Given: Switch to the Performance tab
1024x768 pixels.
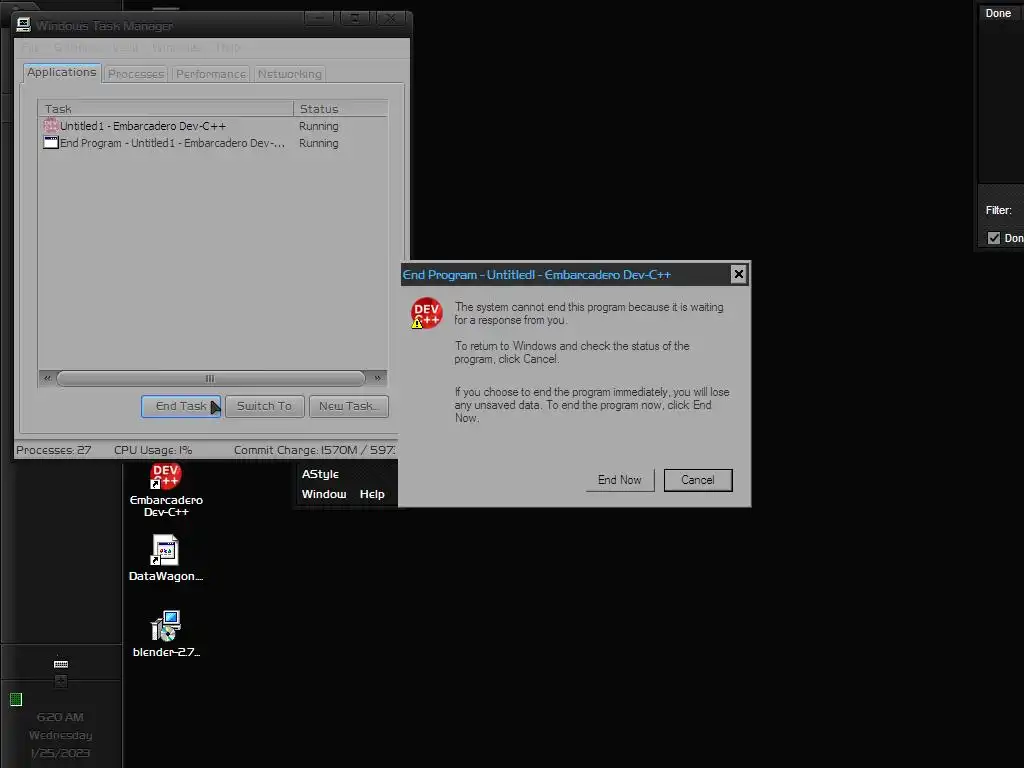Looking at the screenshot, I should [x=211, y=74].
